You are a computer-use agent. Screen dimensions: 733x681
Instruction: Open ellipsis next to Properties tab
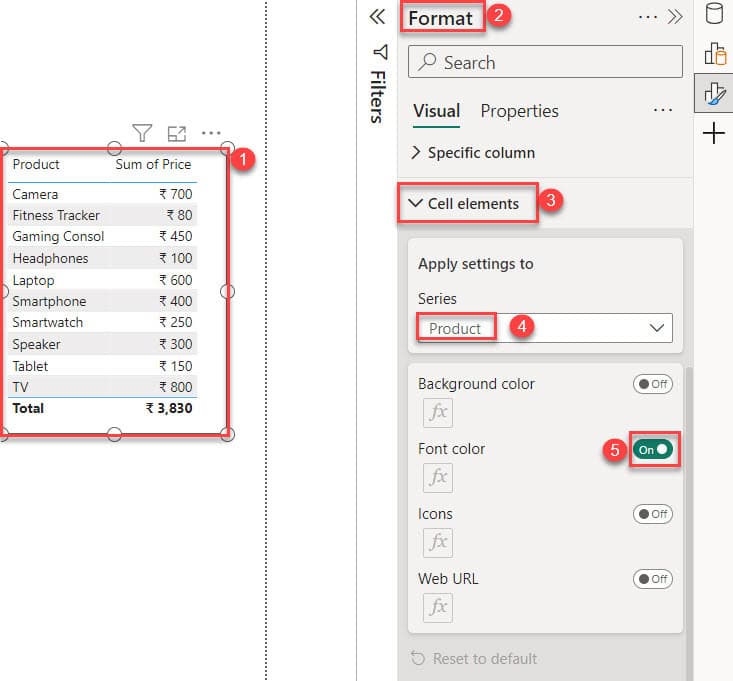point(663,110)
